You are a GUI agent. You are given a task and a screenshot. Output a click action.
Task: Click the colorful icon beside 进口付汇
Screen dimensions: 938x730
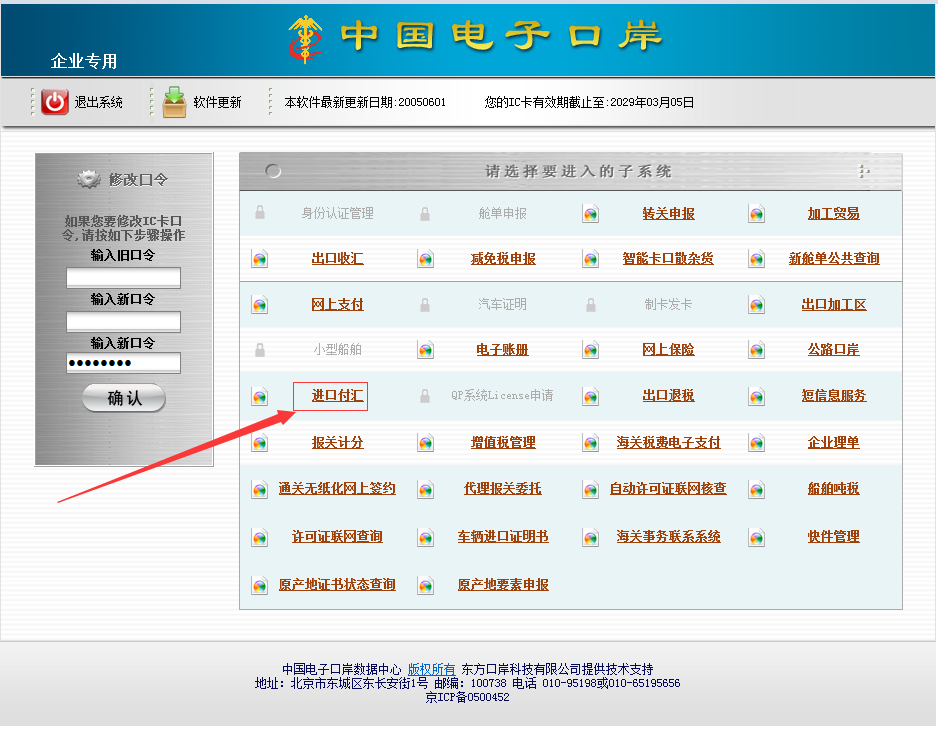coord(259,397)
